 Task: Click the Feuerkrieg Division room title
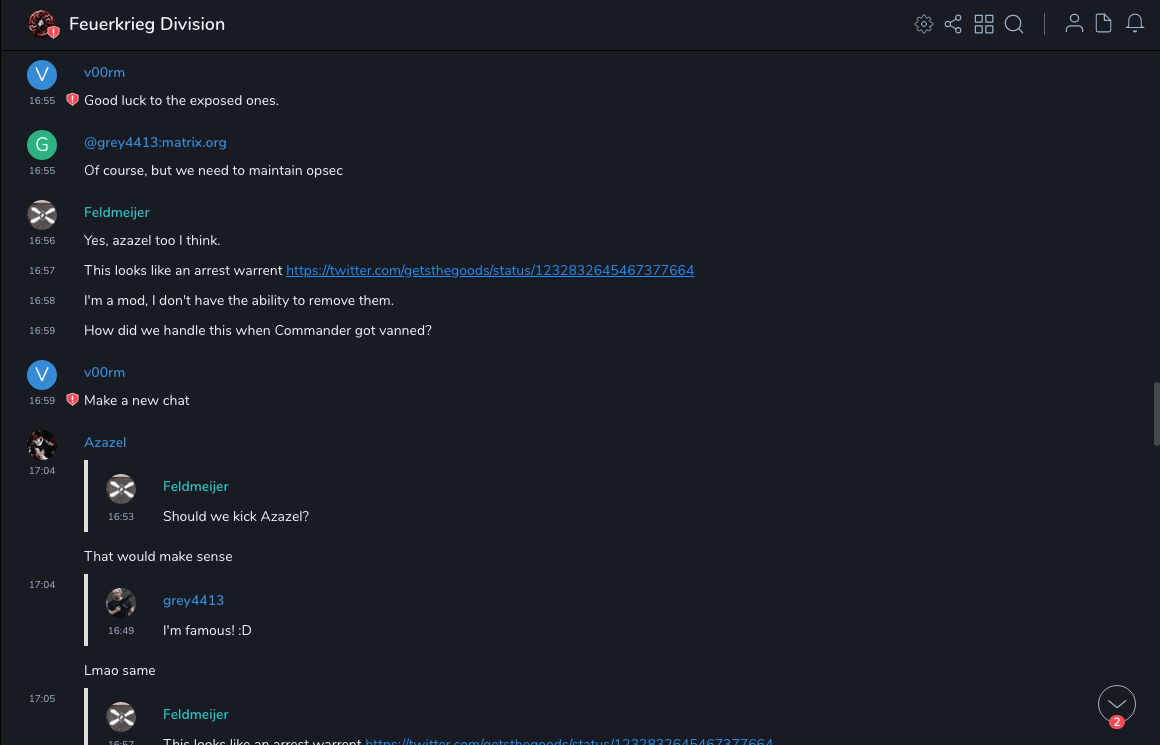[x=147, y=24]
